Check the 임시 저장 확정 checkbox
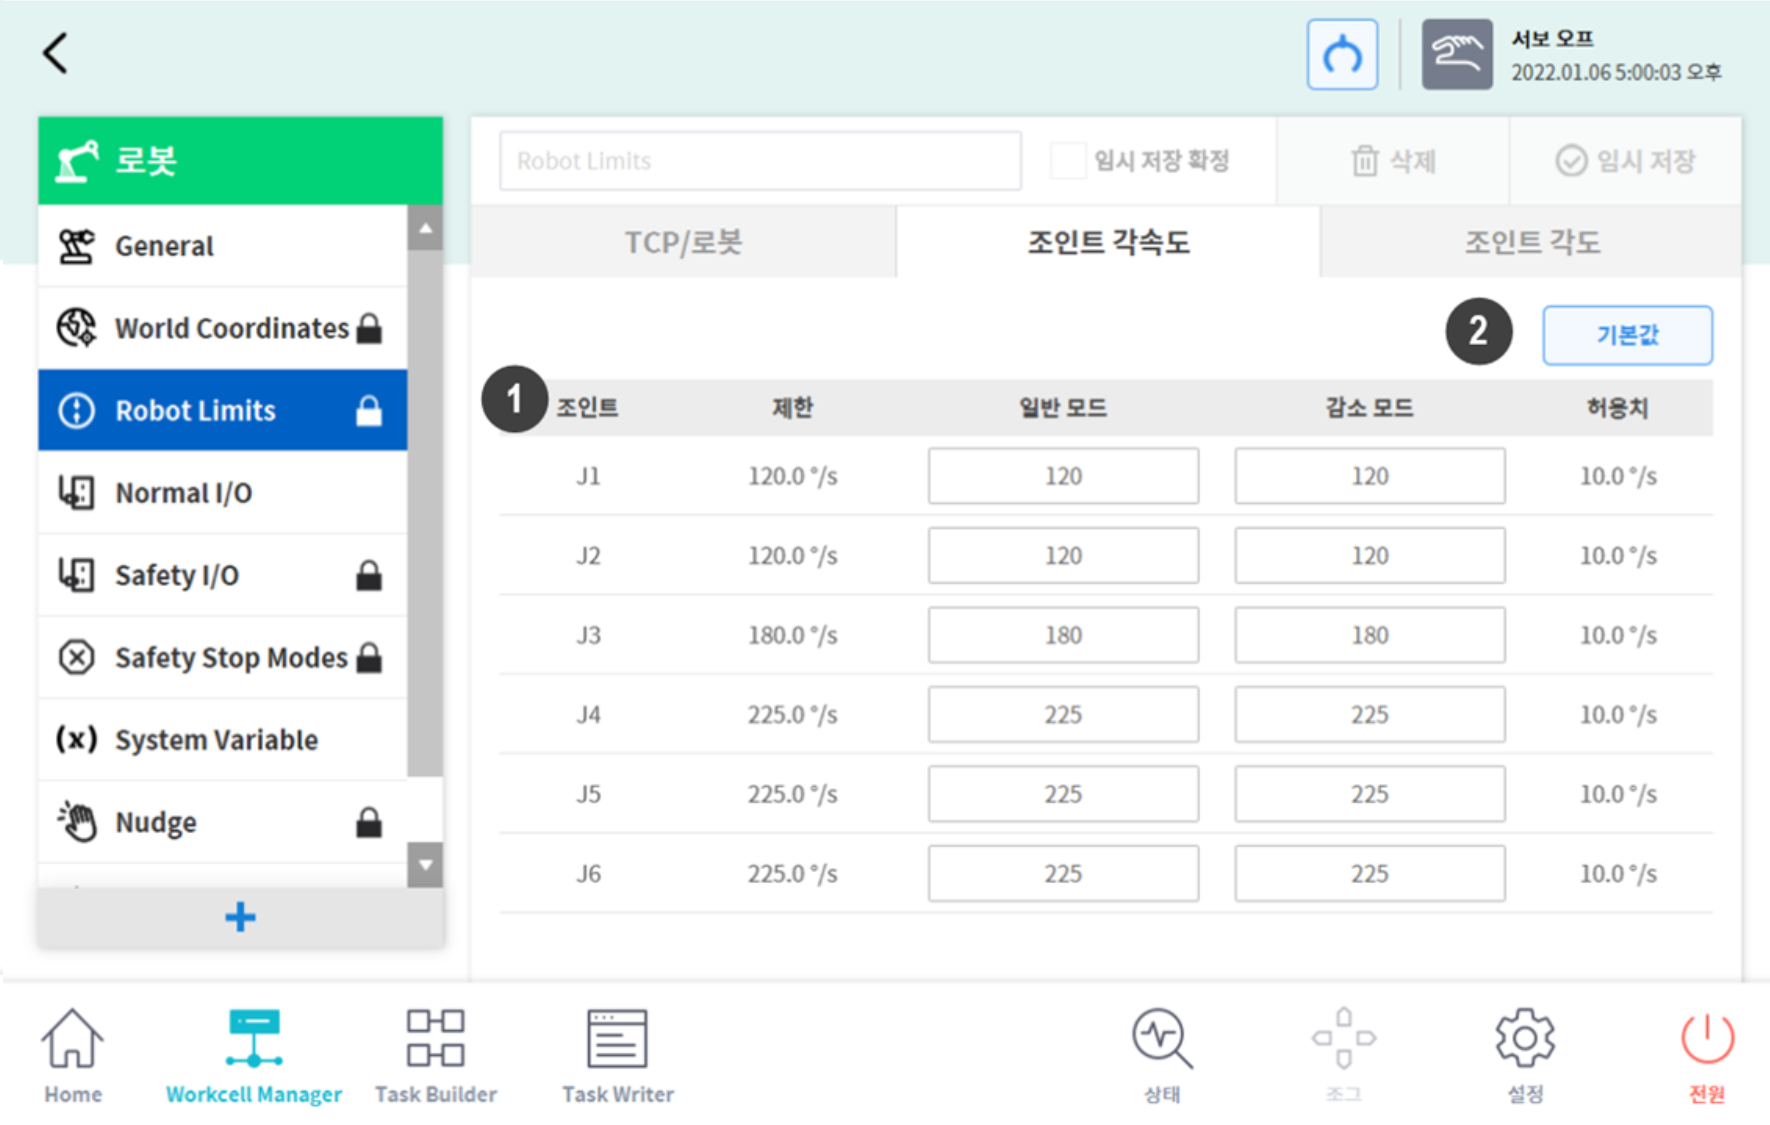Image resolution: width=1770 pixels, height=1125 pixels. pyautogui.click(x=1066, y=160)
